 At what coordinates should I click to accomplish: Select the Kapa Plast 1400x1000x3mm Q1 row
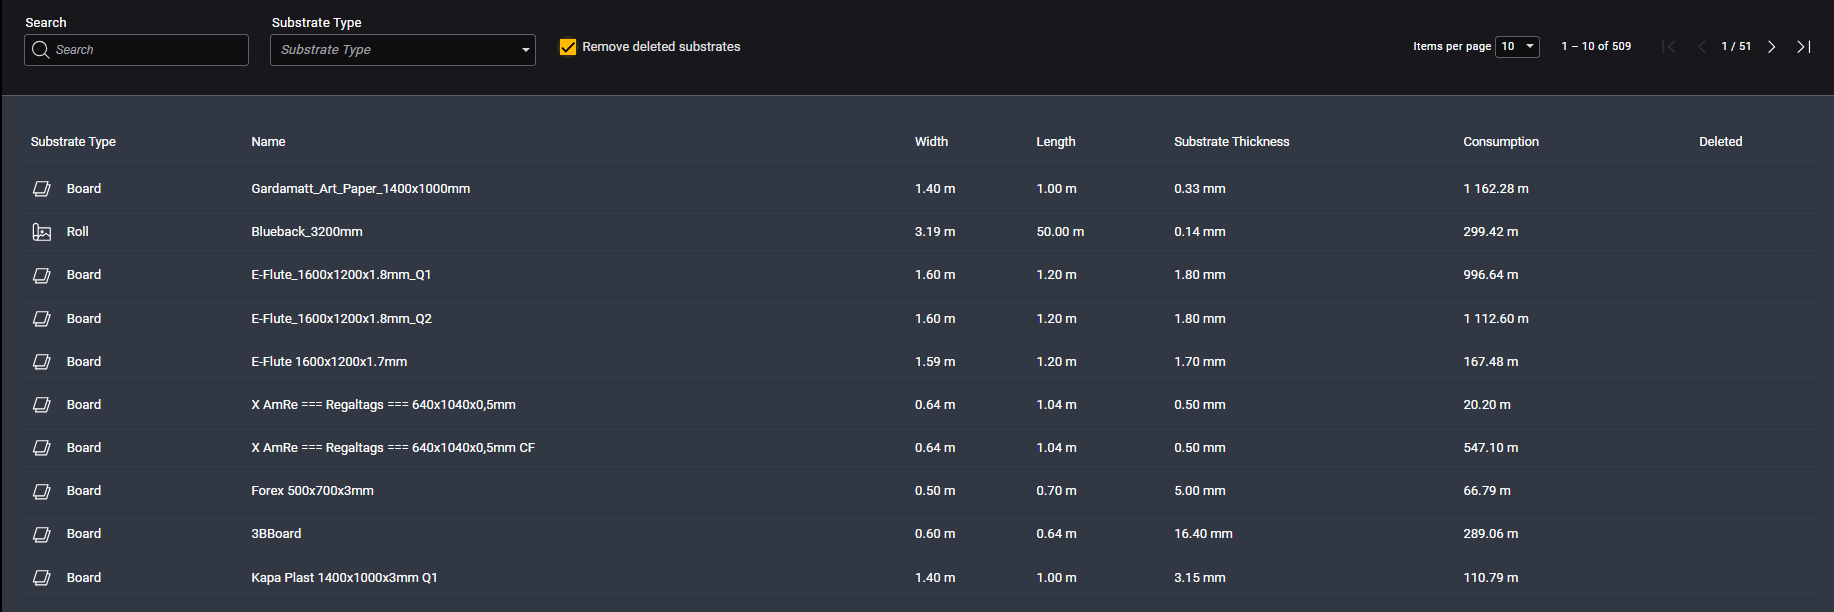coord(344,578)
